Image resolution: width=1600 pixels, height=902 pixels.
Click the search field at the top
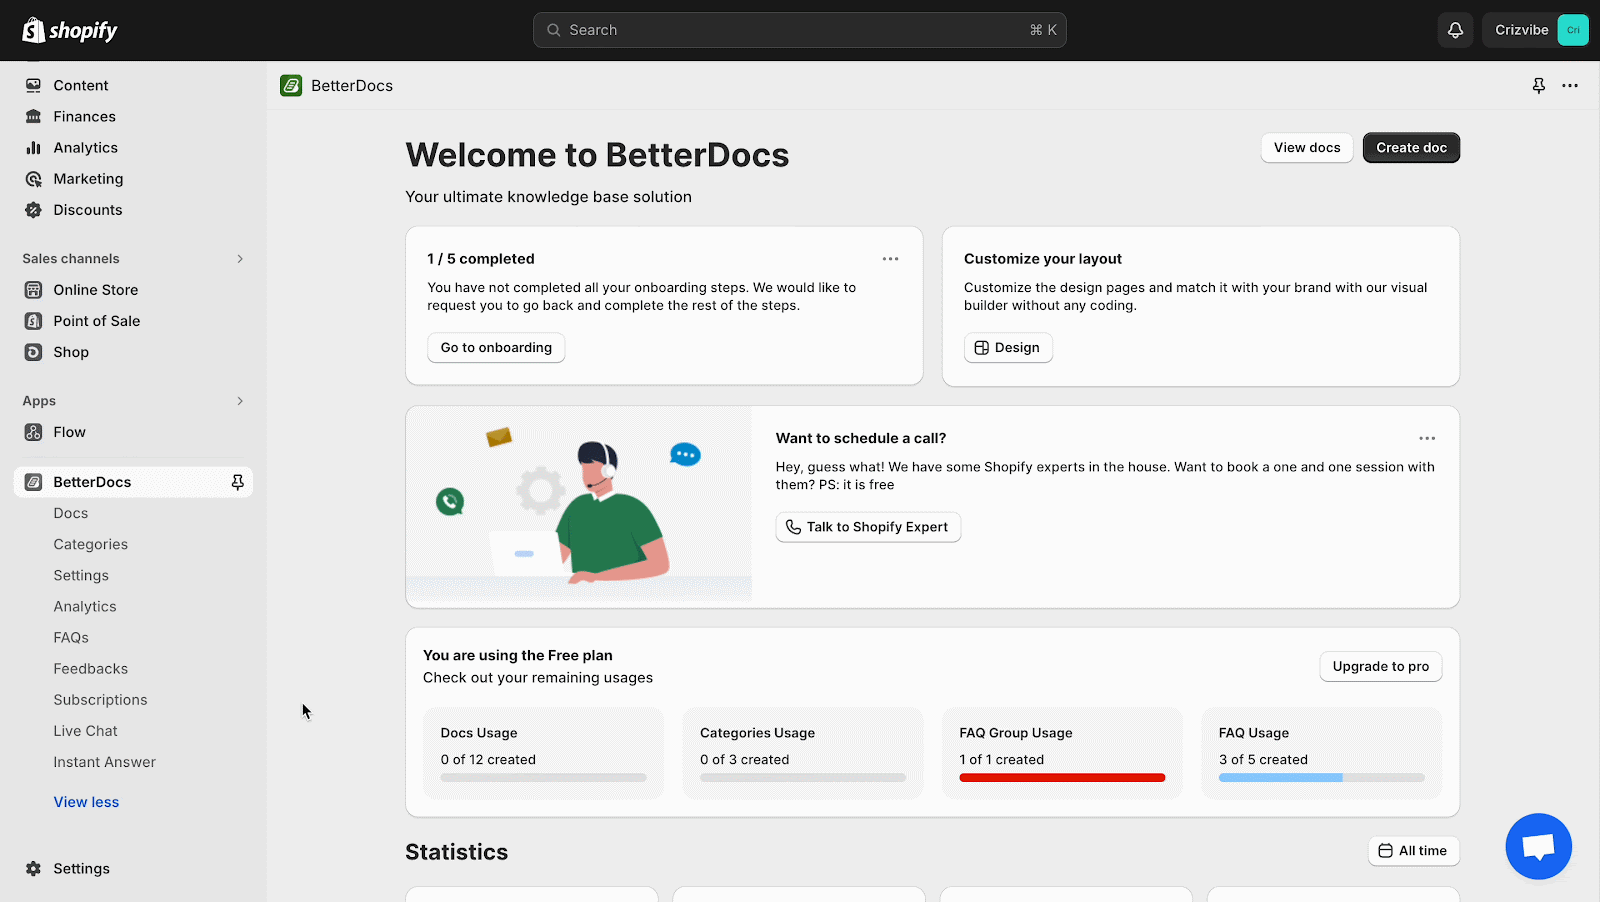pyautogui.click(x=800, y=30)
